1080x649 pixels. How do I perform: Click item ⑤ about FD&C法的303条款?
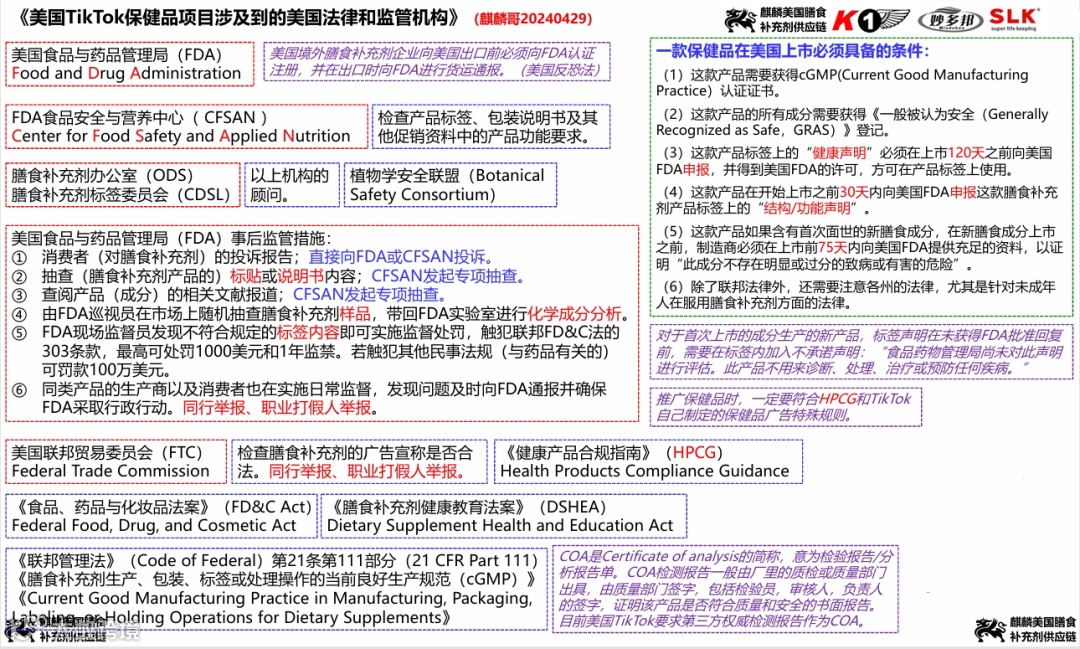316,351
